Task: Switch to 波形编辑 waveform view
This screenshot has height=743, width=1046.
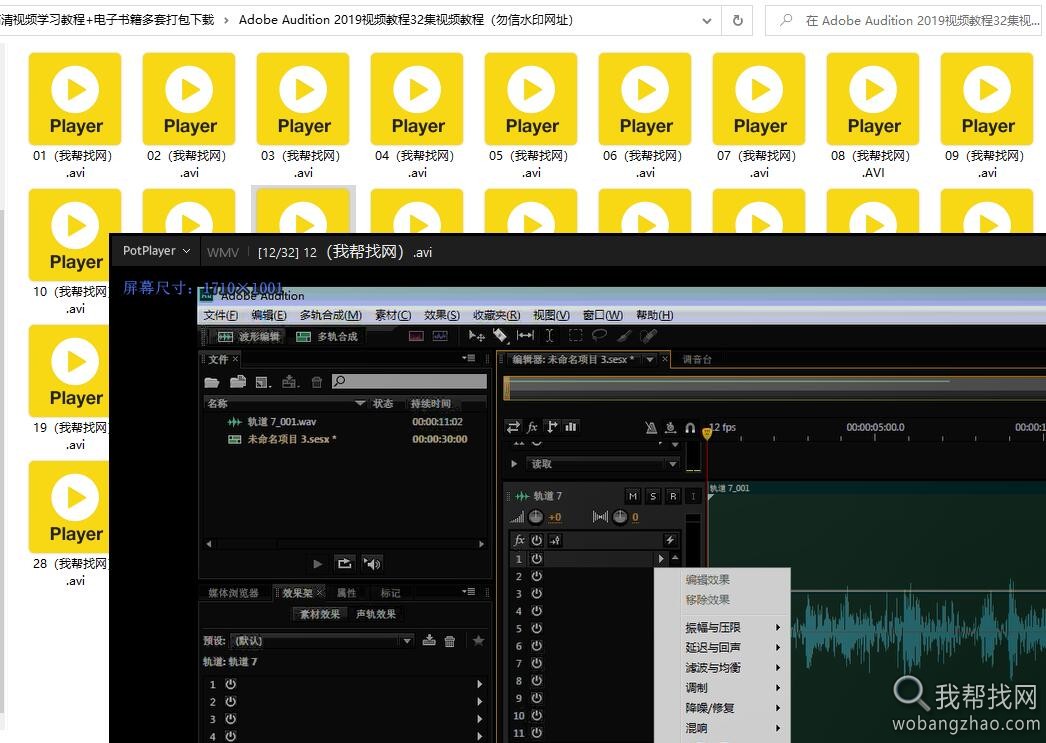Action: [249, 336]
